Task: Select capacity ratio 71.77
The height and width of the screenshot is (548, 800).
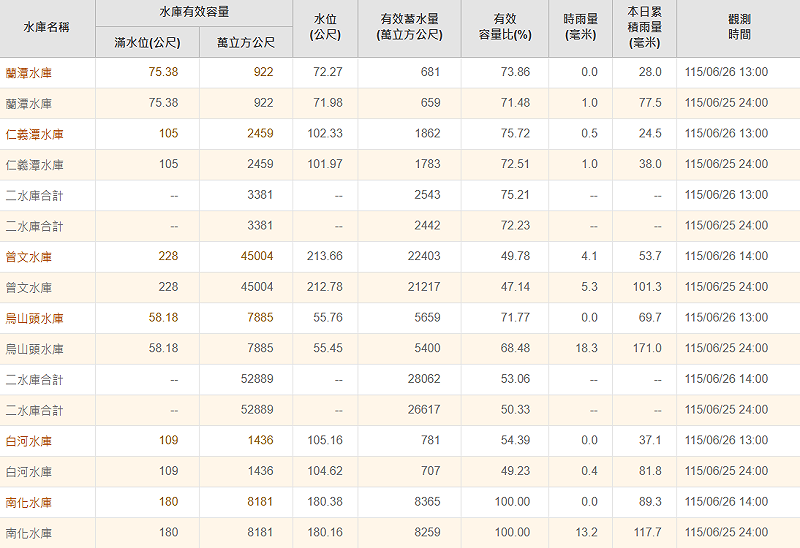Action: (515, 317)
